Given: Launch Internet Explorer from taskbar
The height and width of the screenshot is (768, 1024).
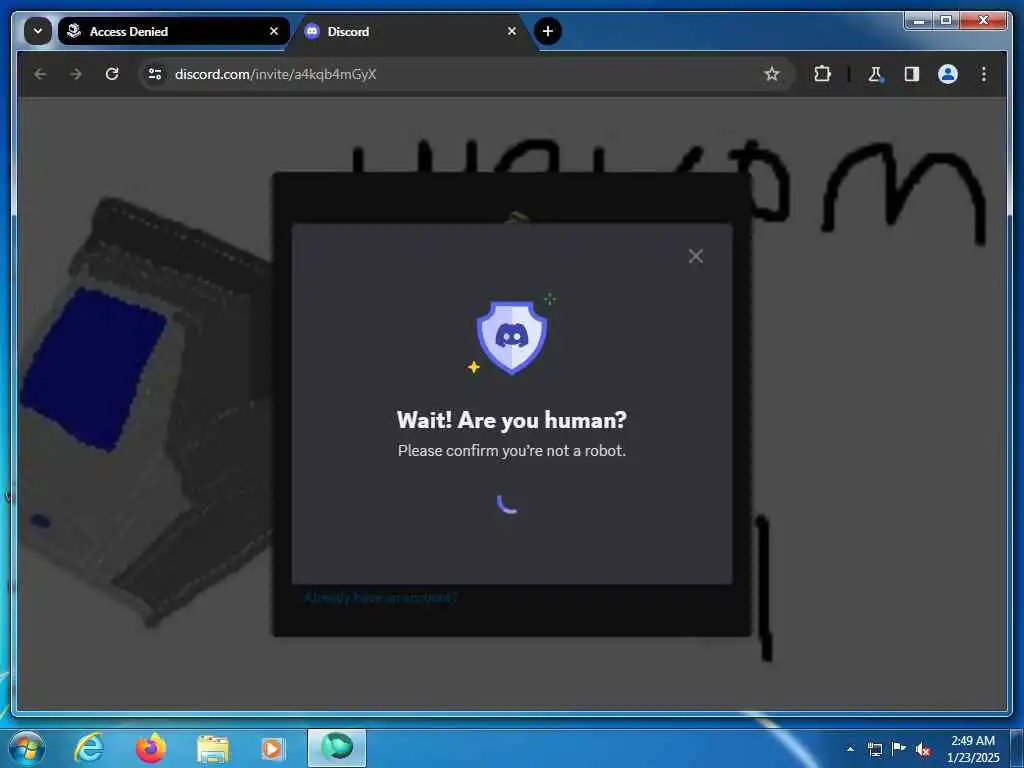Looking at the screenshot, I should (89, 748).
